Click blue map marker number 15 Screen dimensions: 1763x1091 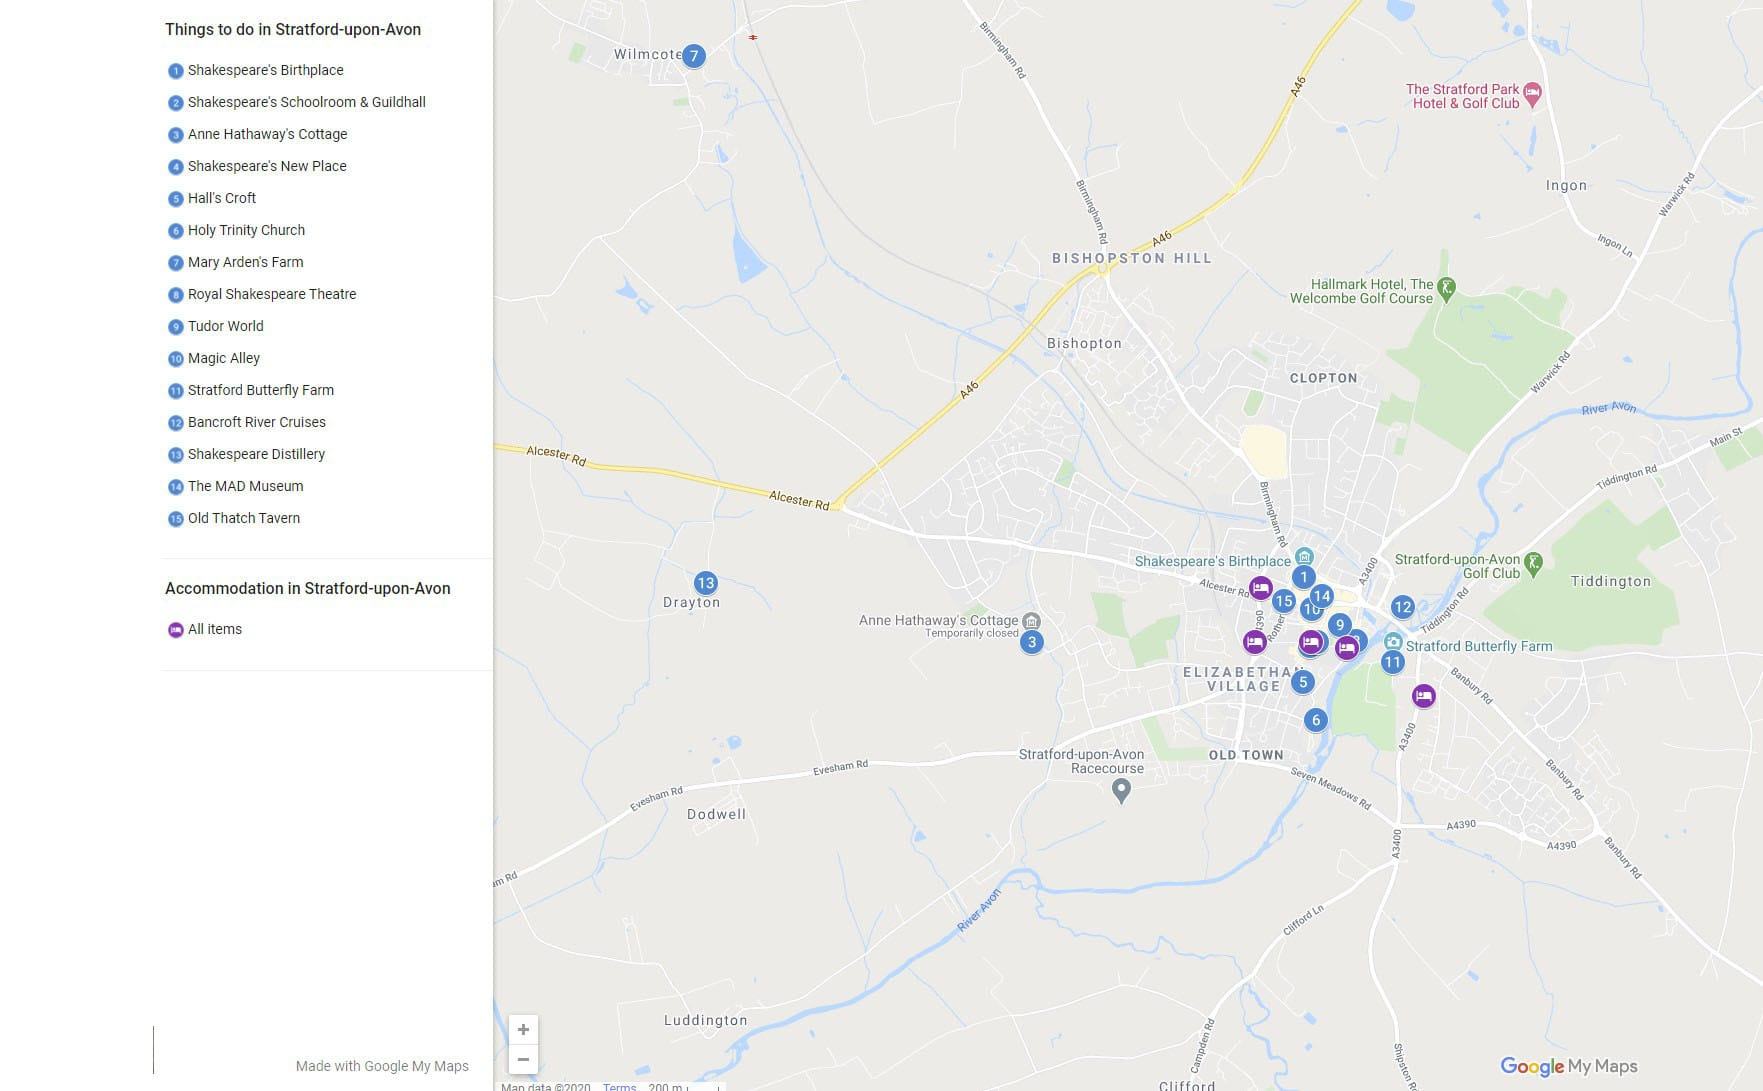1284,601
